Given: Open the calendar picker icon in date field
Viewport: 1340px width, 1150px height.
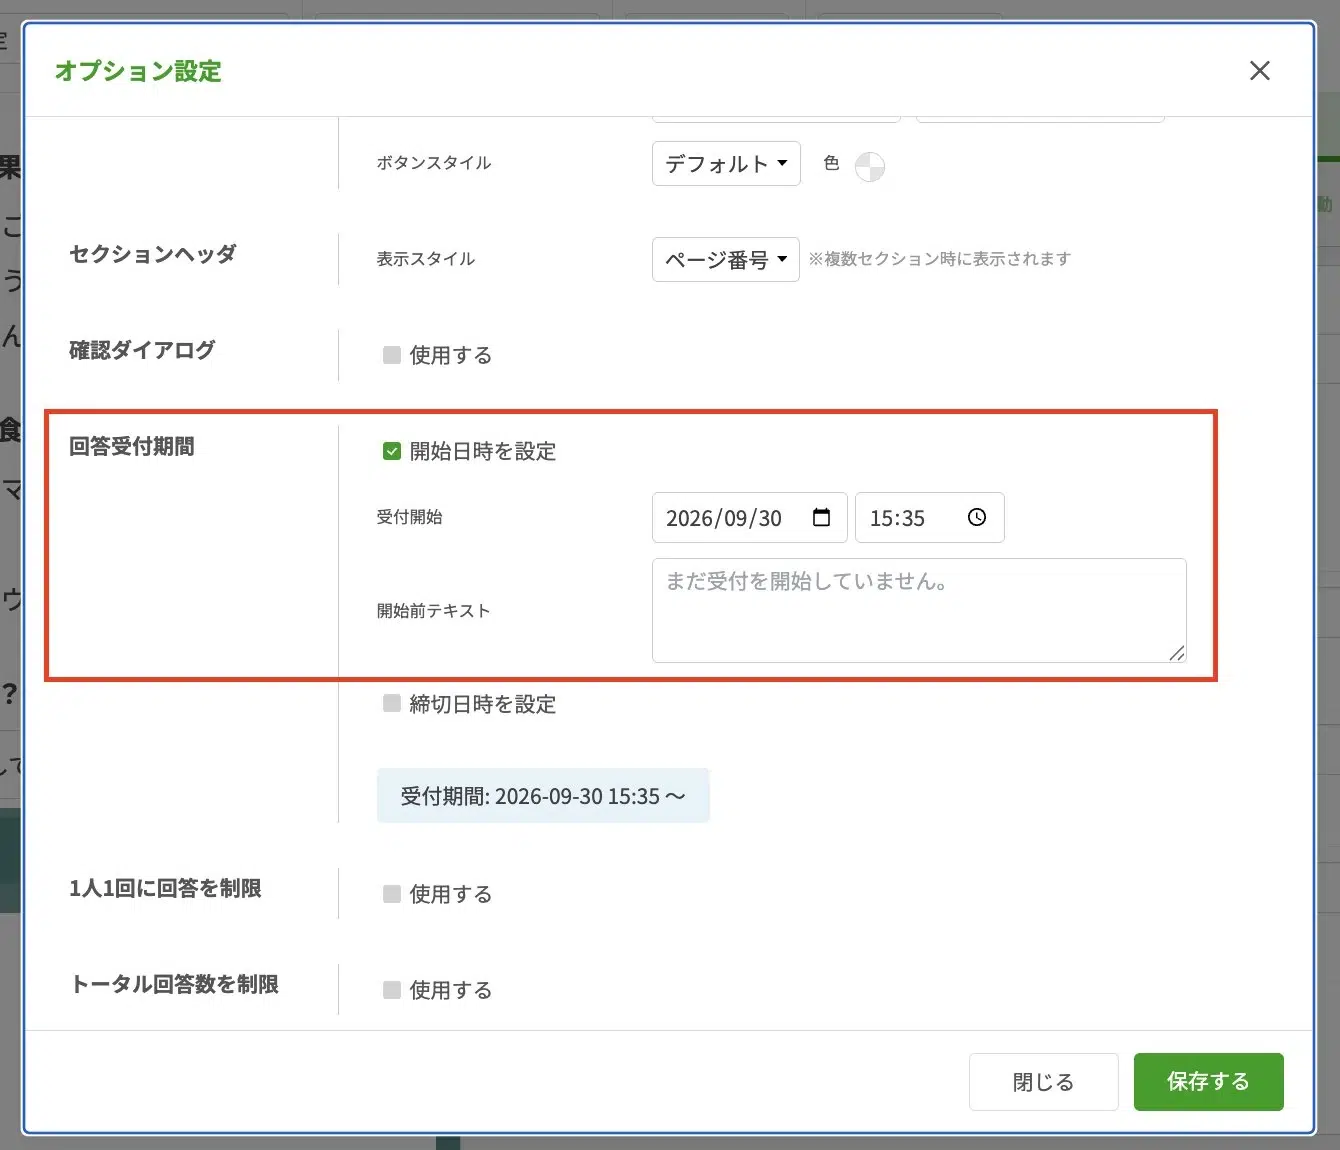Looking at the screenshot, I should tap(822, 517).
